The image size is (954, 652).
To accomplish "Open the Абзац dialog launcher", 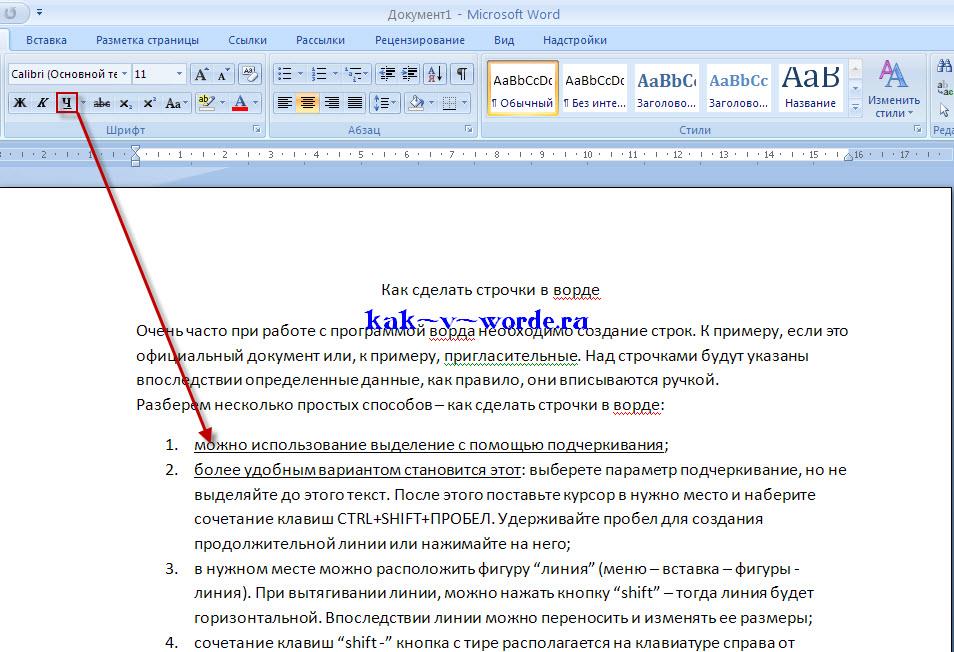I will 468,130.
